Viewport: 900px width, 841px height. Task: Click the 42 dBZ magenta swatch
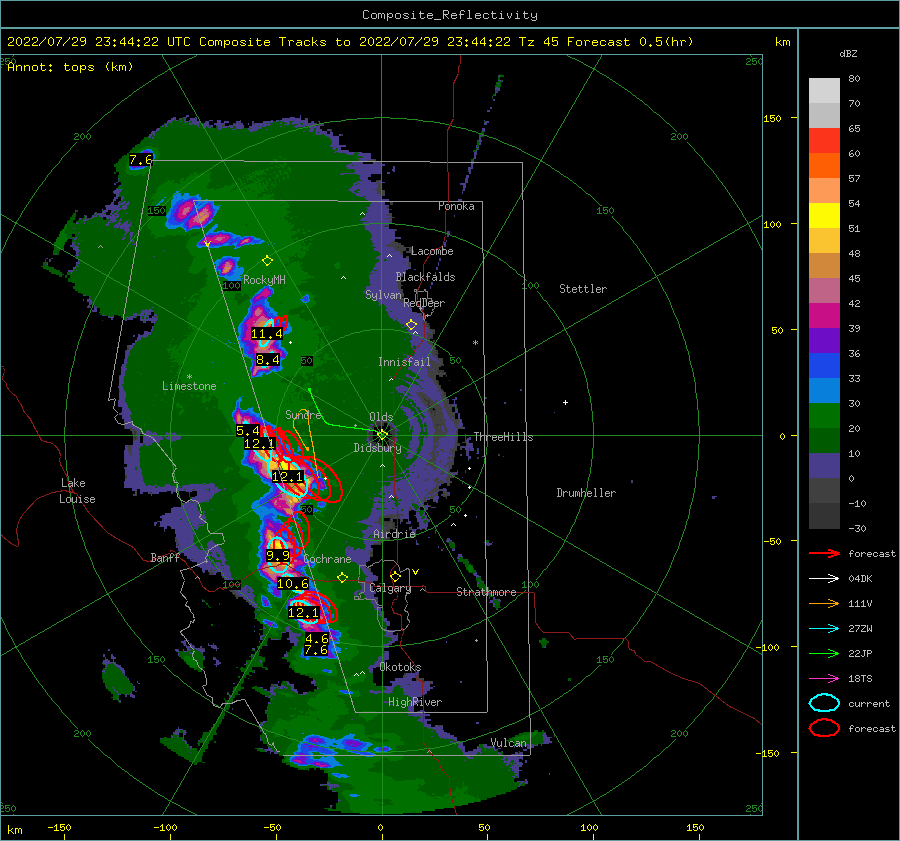[824, 315]
